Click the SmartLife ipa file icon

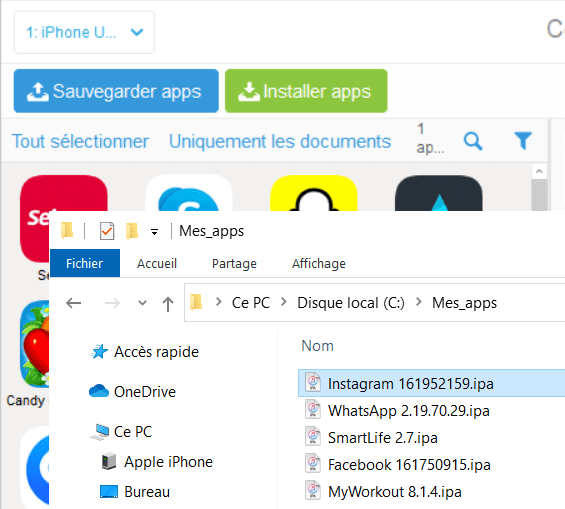313,436
